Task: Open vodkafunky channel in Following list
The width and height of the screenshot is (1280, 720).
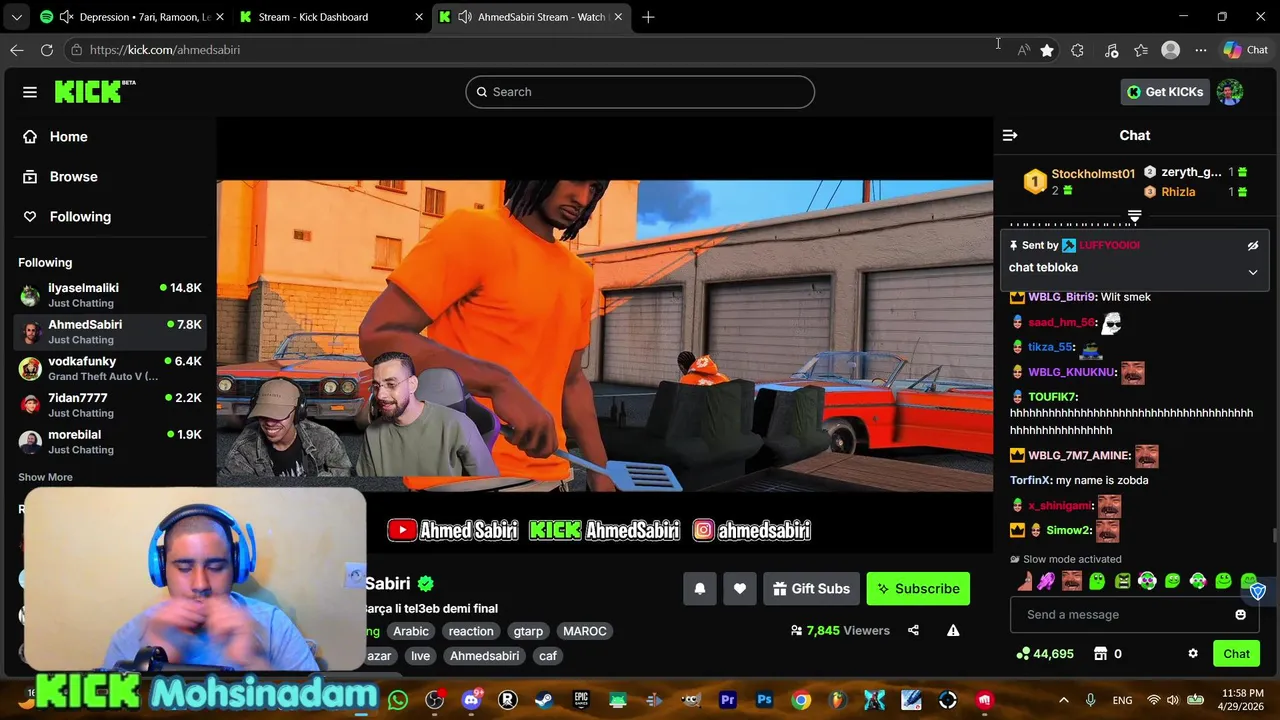Action: (110, 368)
